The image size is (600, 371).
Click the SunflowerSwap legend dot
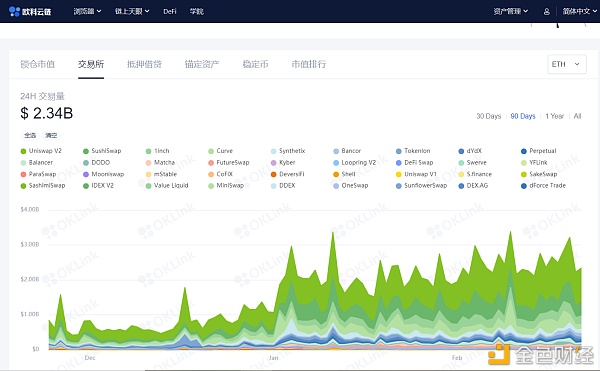pyautogui.click(x=399, y=186)
